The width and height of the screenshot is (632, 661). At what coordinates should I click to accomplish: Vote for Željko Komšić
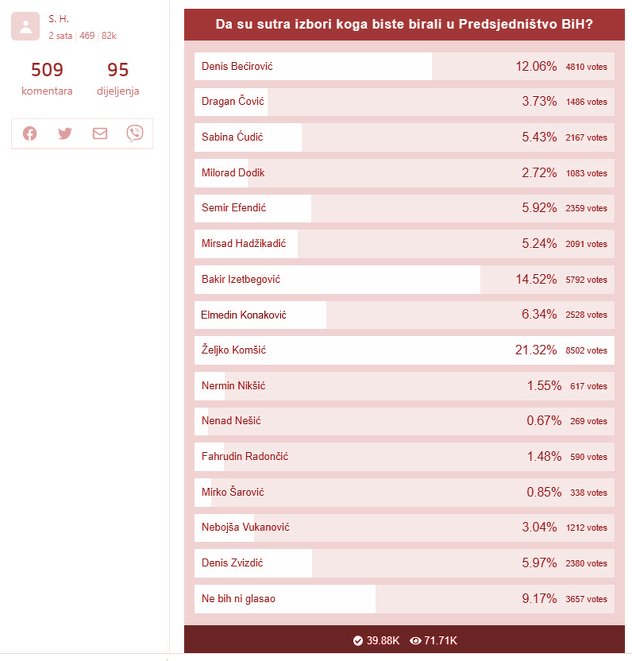404,350
